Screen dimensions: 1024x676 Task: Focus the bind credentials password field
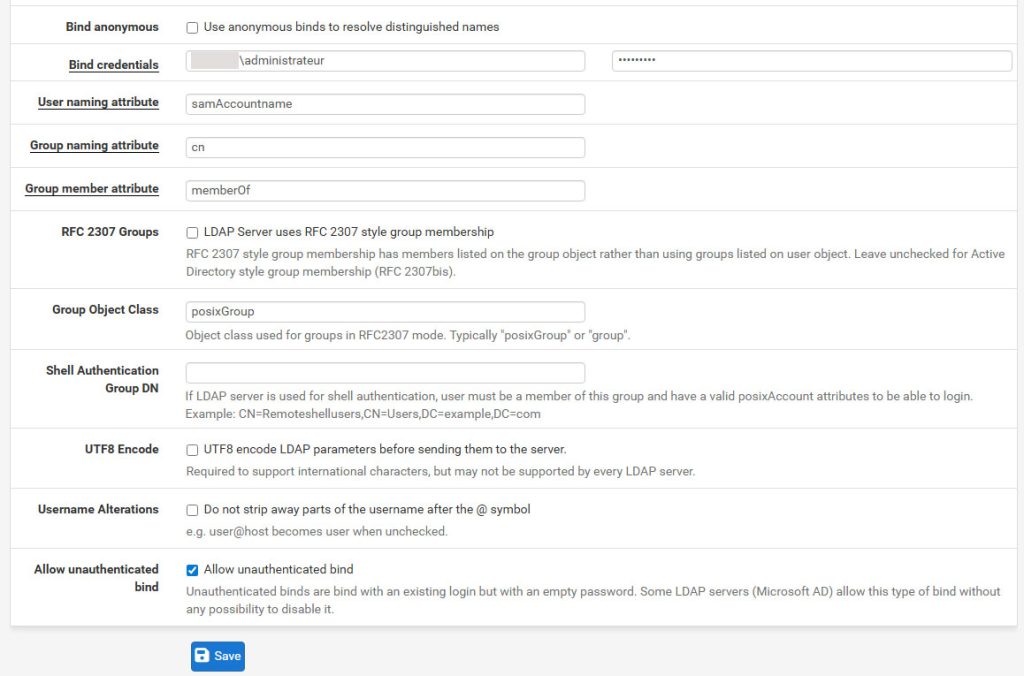coord(811,61)
